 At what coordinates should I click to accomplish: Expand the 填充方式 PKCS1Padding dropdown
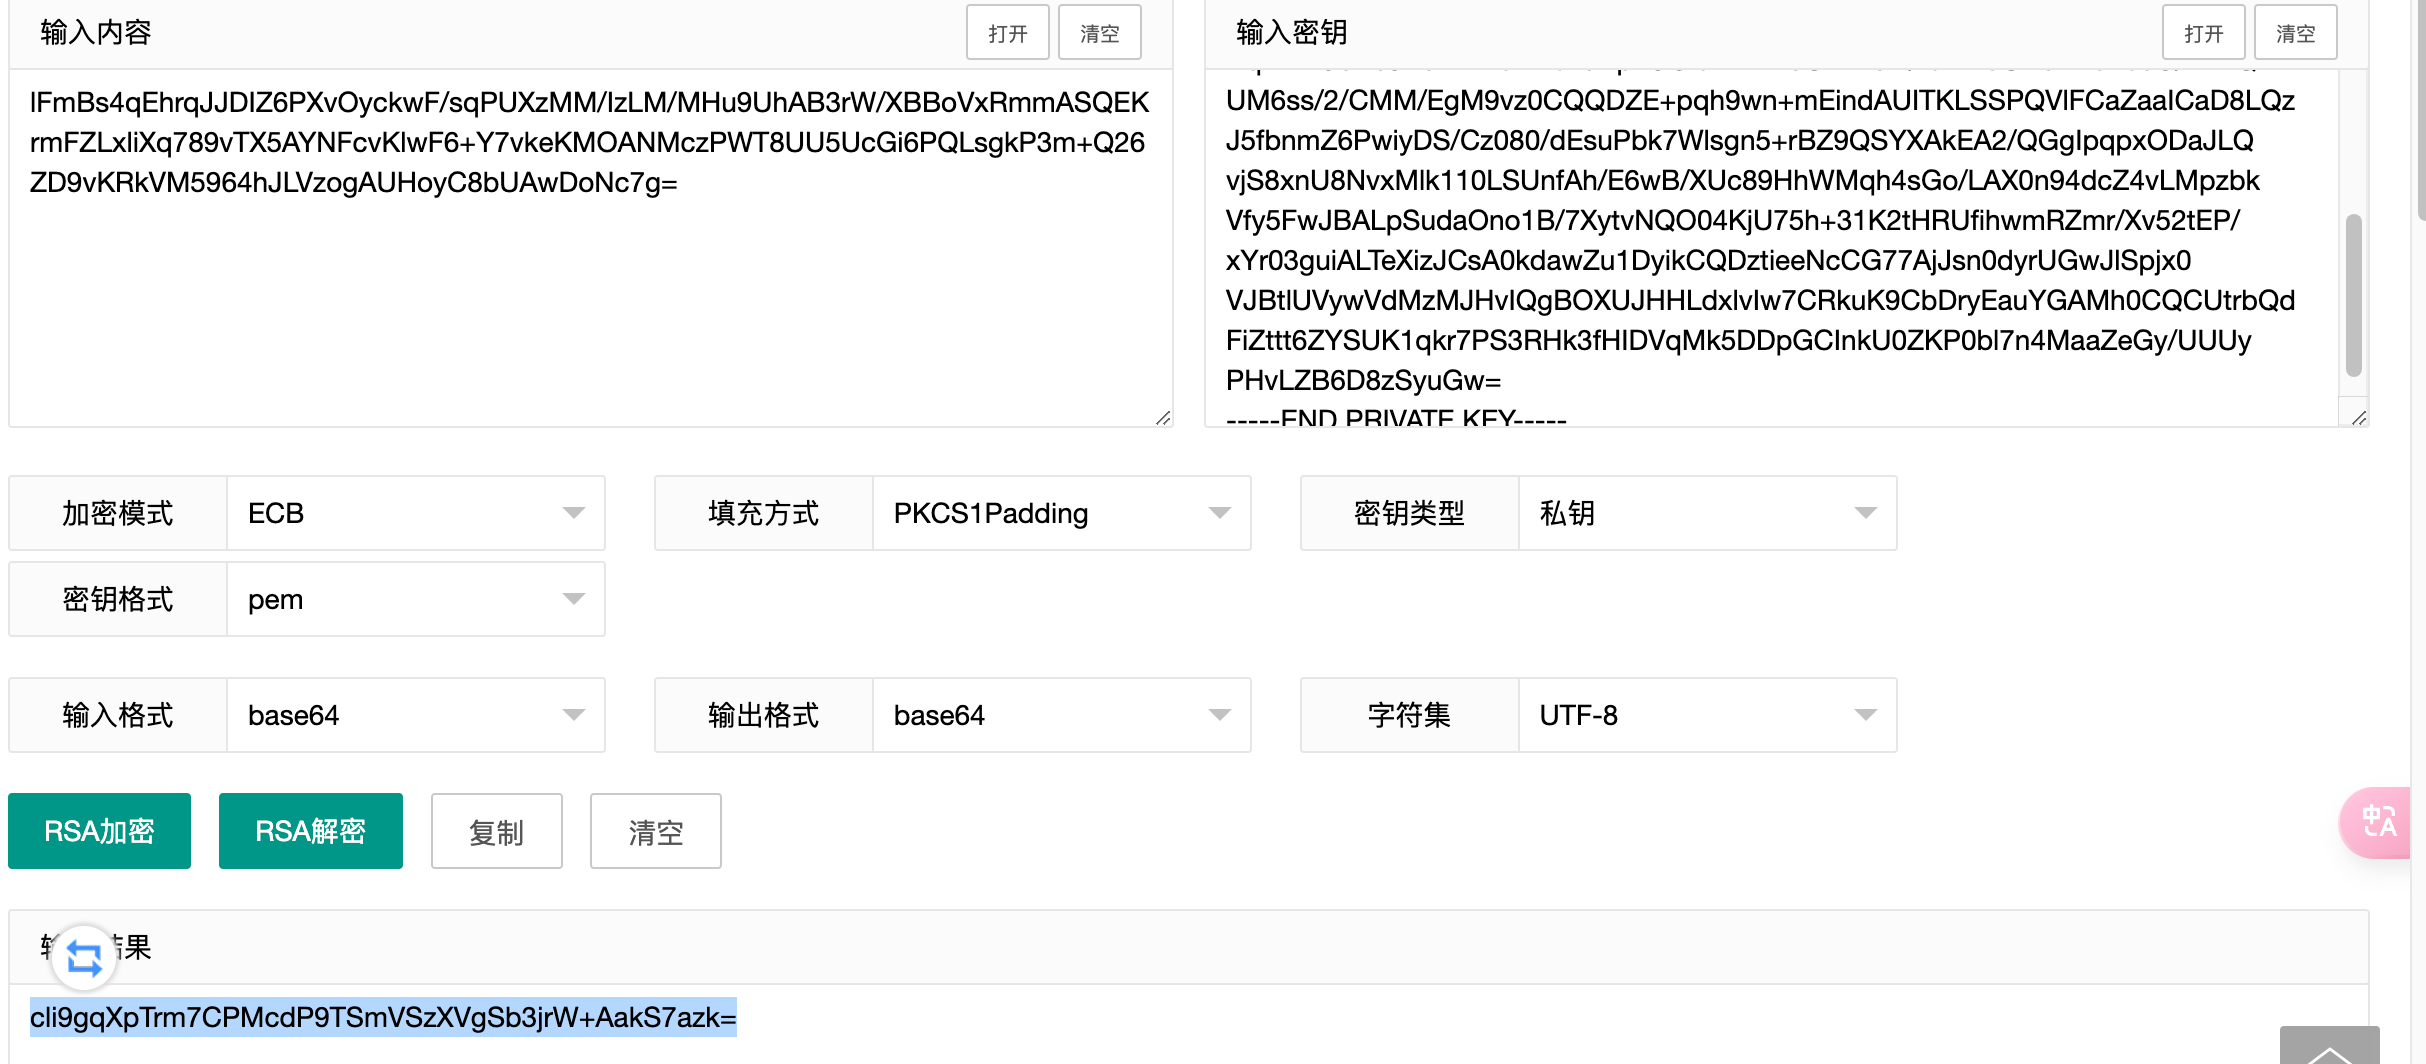click(x=1062, y=513)
